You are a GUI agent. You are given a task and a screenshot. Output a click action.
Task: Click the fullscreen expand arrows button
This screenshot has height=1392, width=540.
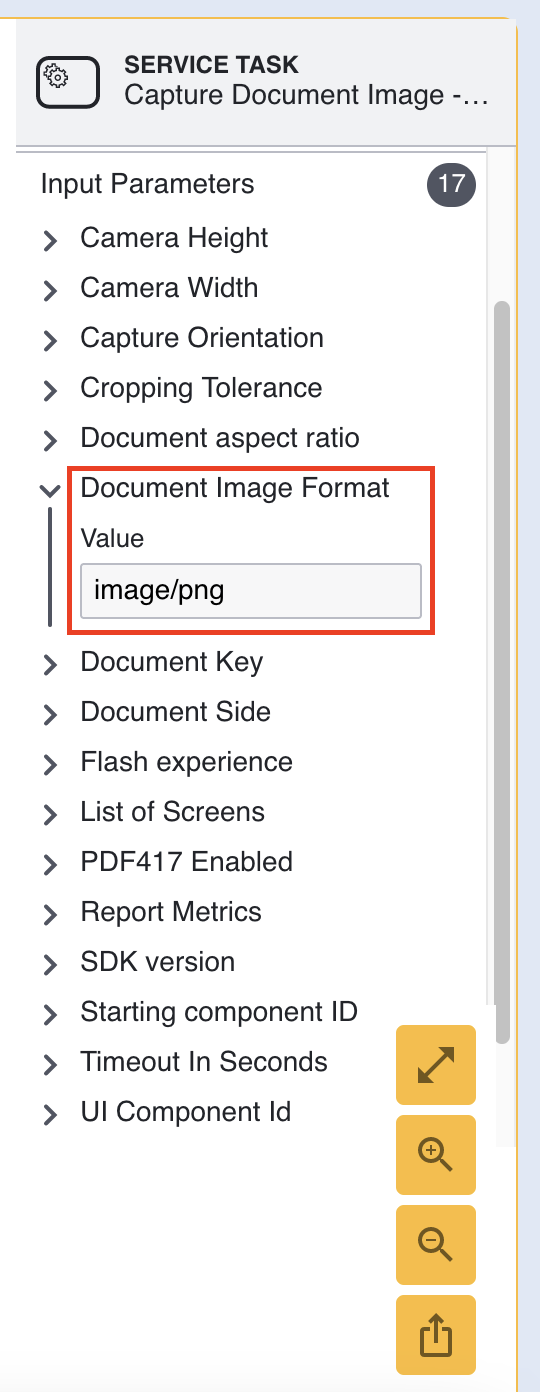click(x=436, y=1064)
